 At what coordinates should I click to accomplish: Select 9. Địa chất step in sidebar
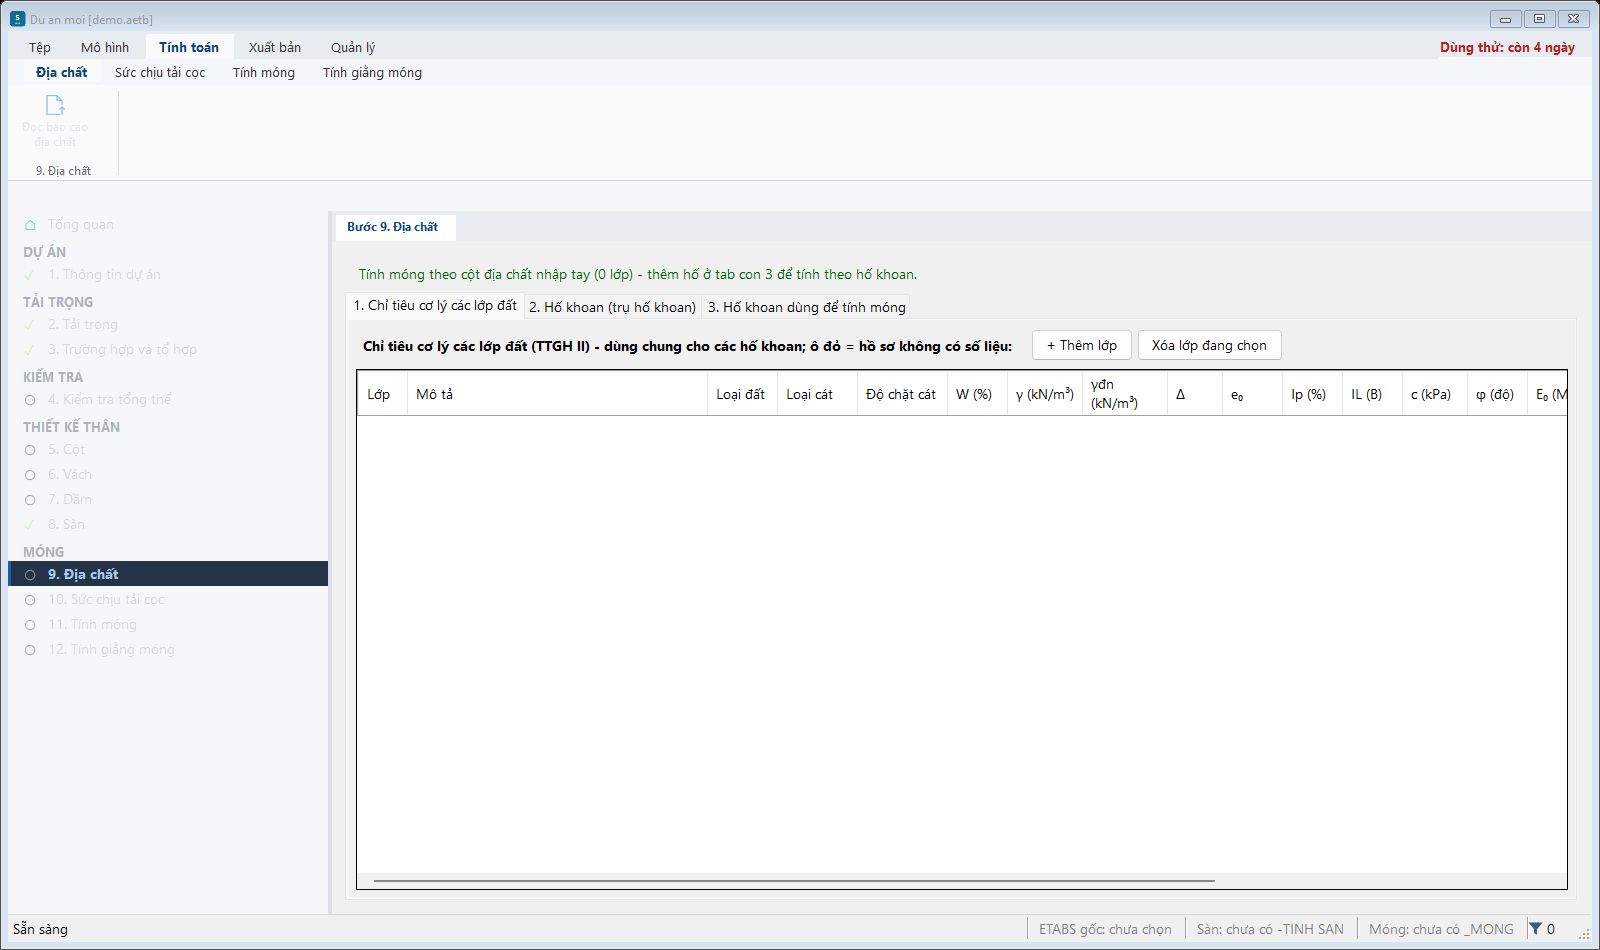[x=168, y=574]
